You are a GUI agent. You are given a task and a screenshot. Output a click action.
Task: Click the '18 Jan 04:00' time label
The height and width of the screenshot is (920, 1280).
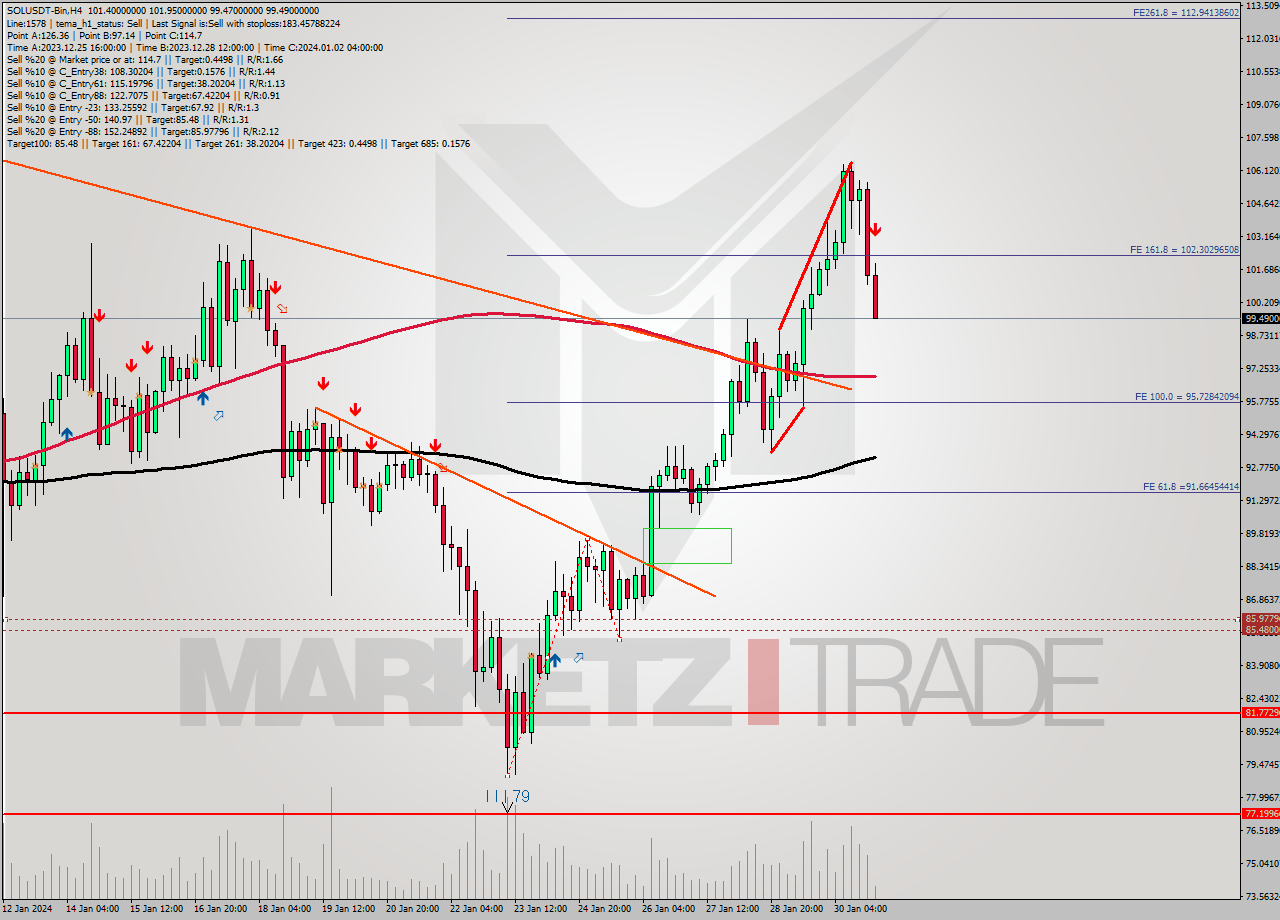[x=283, y=910]
